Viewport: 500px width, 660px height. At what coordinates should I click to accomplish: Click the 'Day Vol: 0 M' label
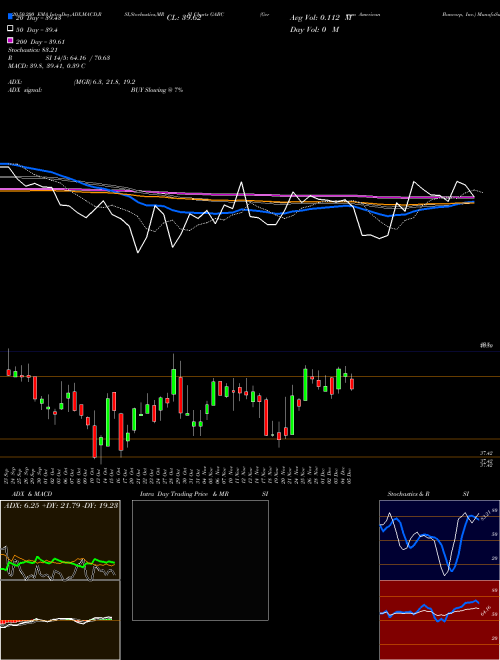pos(314,29)
